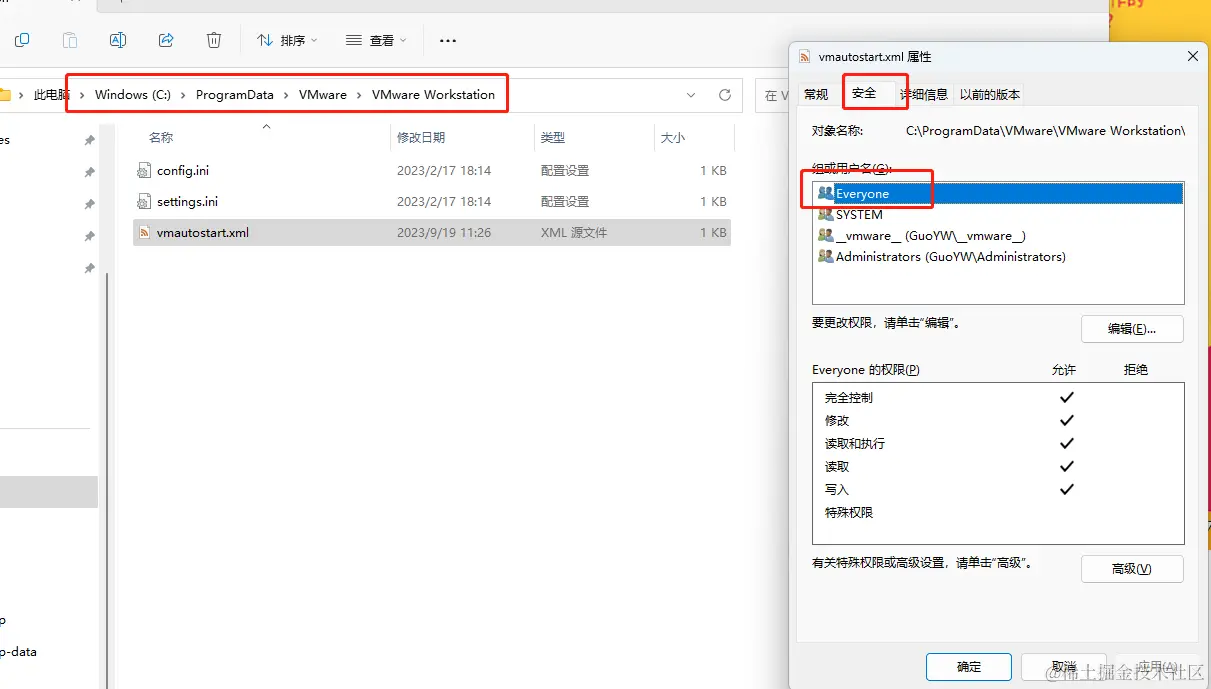The height and width of the screenshot is (689, 1211).
Task: Sort files by 大小 column header
Action: pyautogui.click(x=673, y=138)
